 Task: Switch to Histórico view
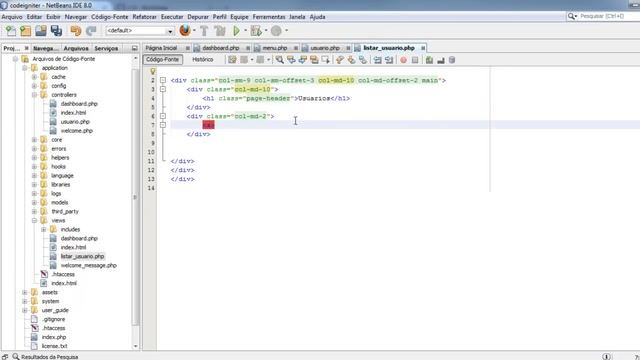(203, 60)
